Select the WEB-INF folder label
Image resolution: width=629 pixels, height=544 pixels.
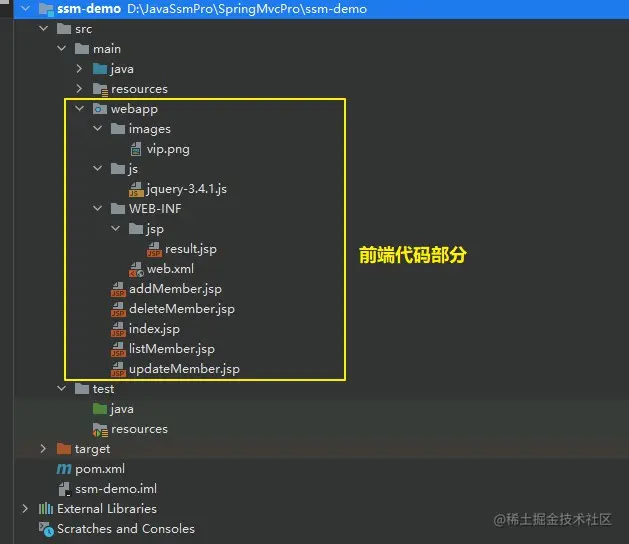click(155, 209)
